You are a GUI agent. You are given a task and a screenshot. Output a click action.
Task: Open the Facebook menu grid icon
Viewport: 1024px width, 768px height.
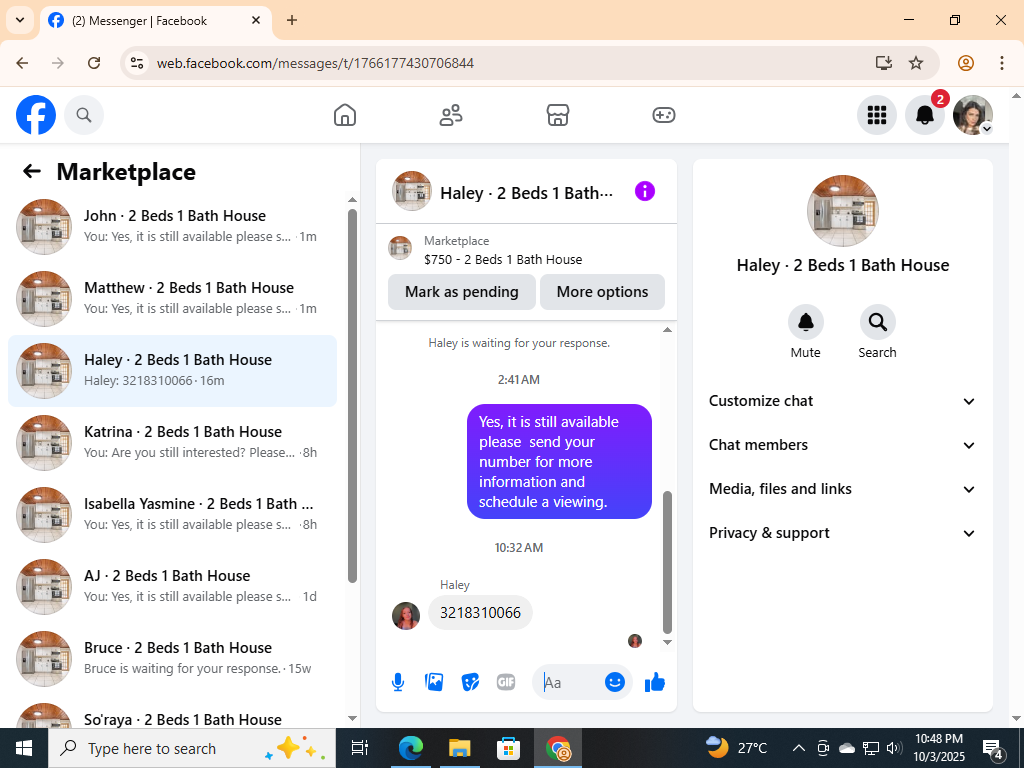(876, 115)
